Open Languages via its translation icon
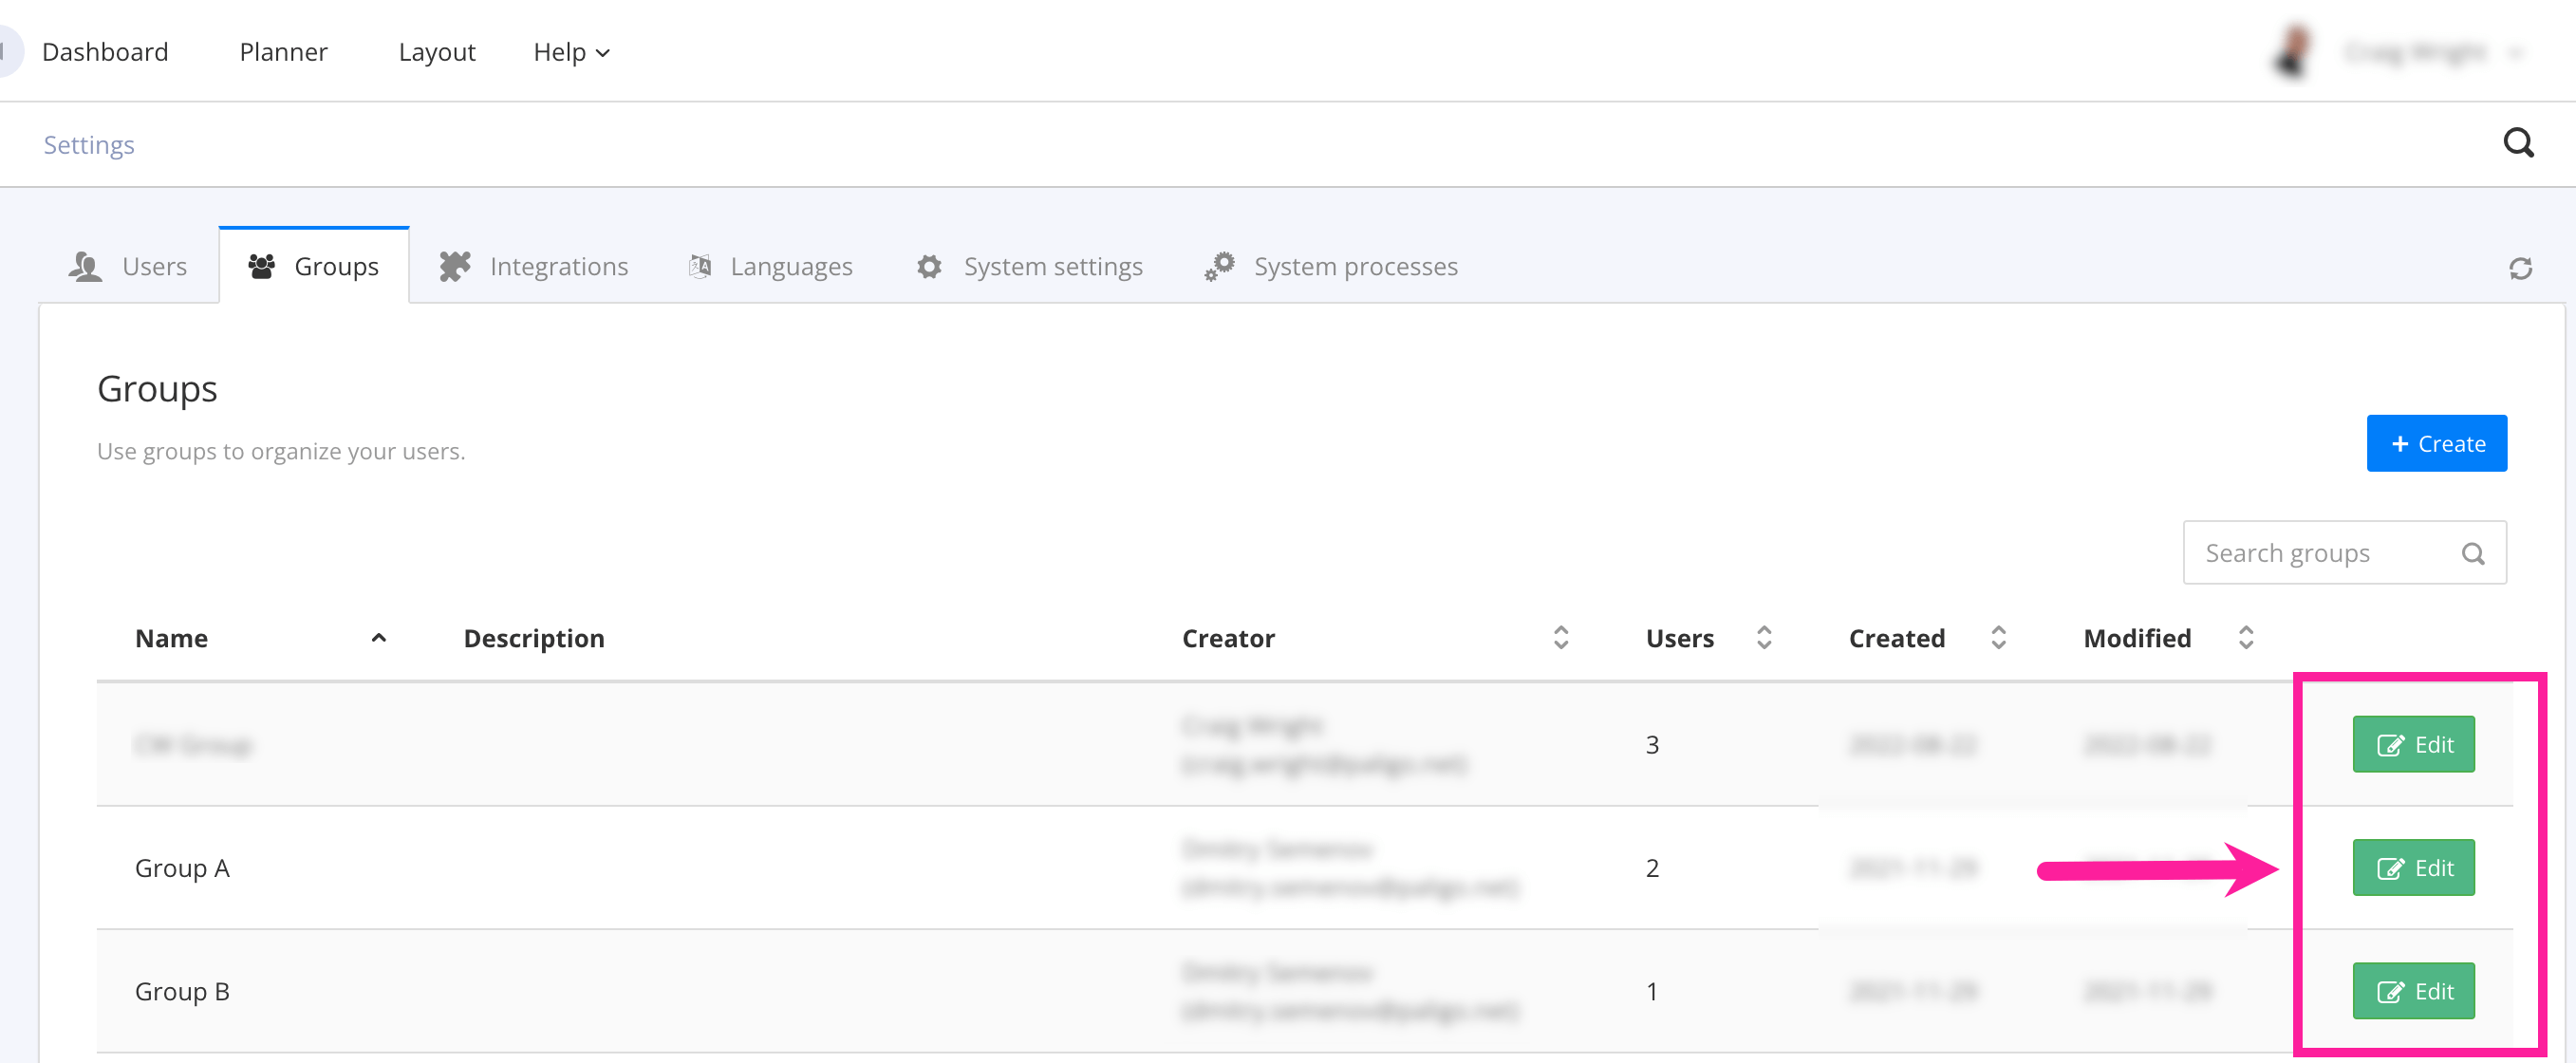 click(x=700, y=266)
